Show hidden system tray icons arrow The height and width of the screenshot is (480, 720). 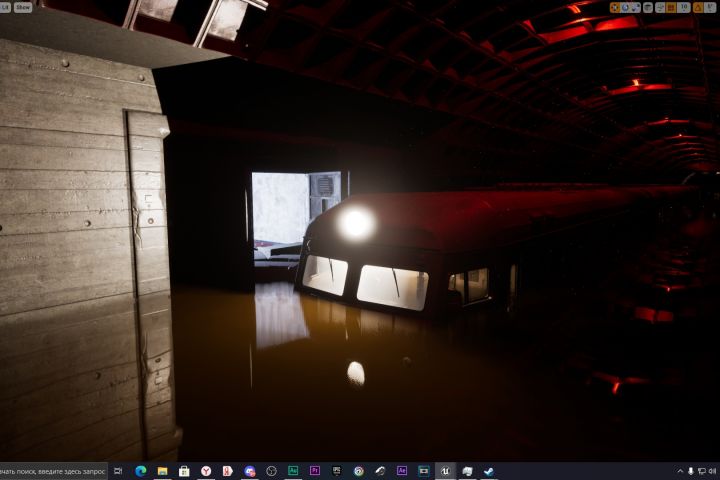click(680, 471)
